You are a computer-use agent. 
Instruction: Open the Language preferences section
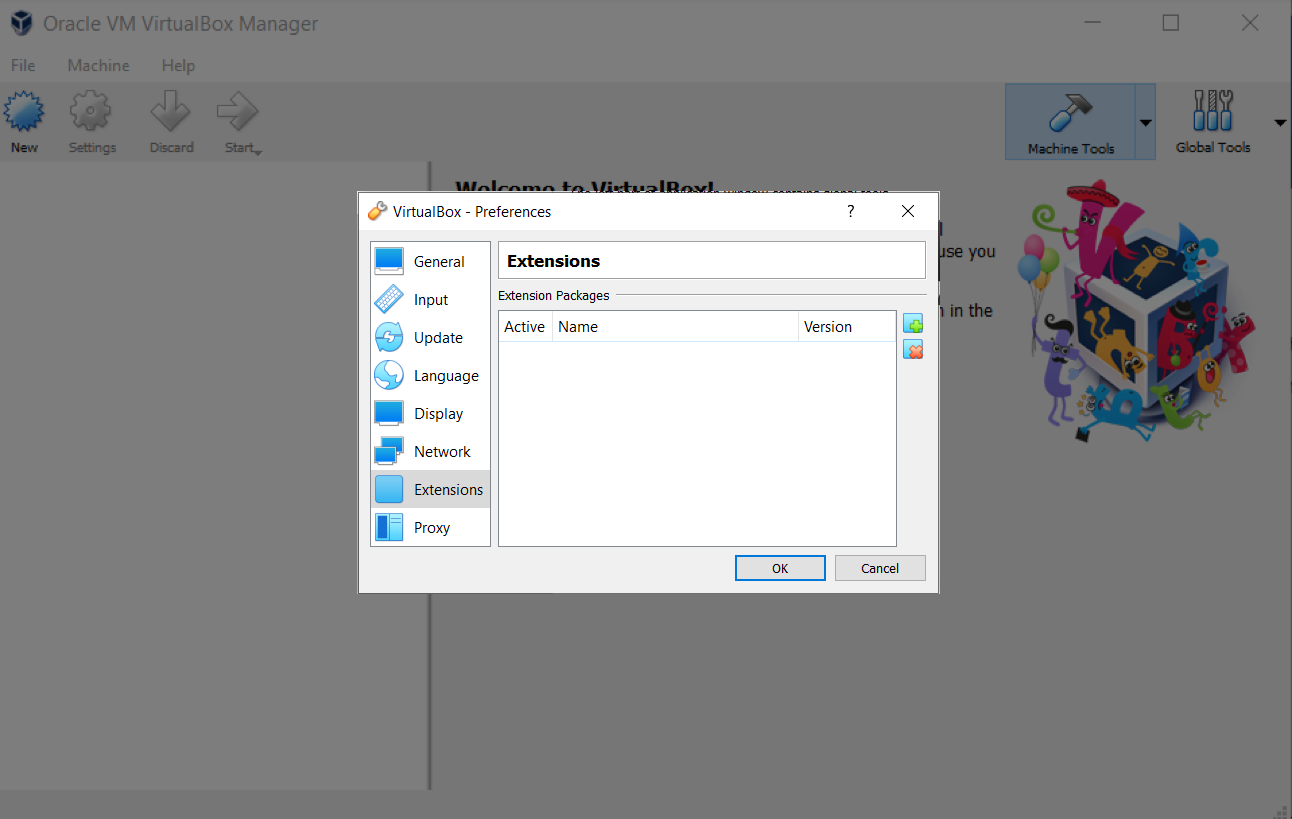pos(430,376)
